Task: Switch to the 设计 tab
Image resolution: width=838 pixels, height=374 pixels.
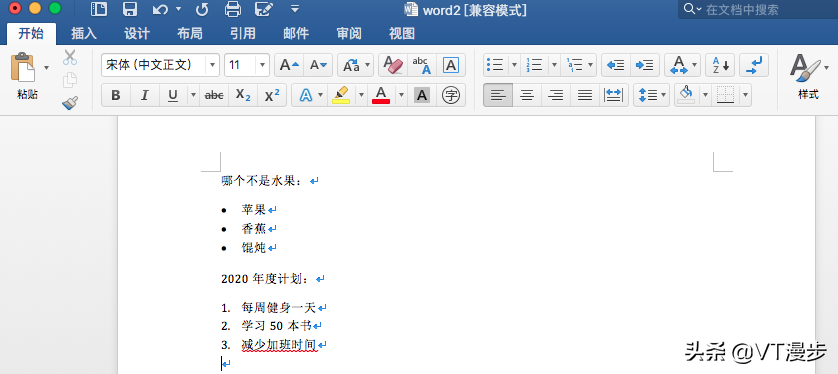Action: 137,34
